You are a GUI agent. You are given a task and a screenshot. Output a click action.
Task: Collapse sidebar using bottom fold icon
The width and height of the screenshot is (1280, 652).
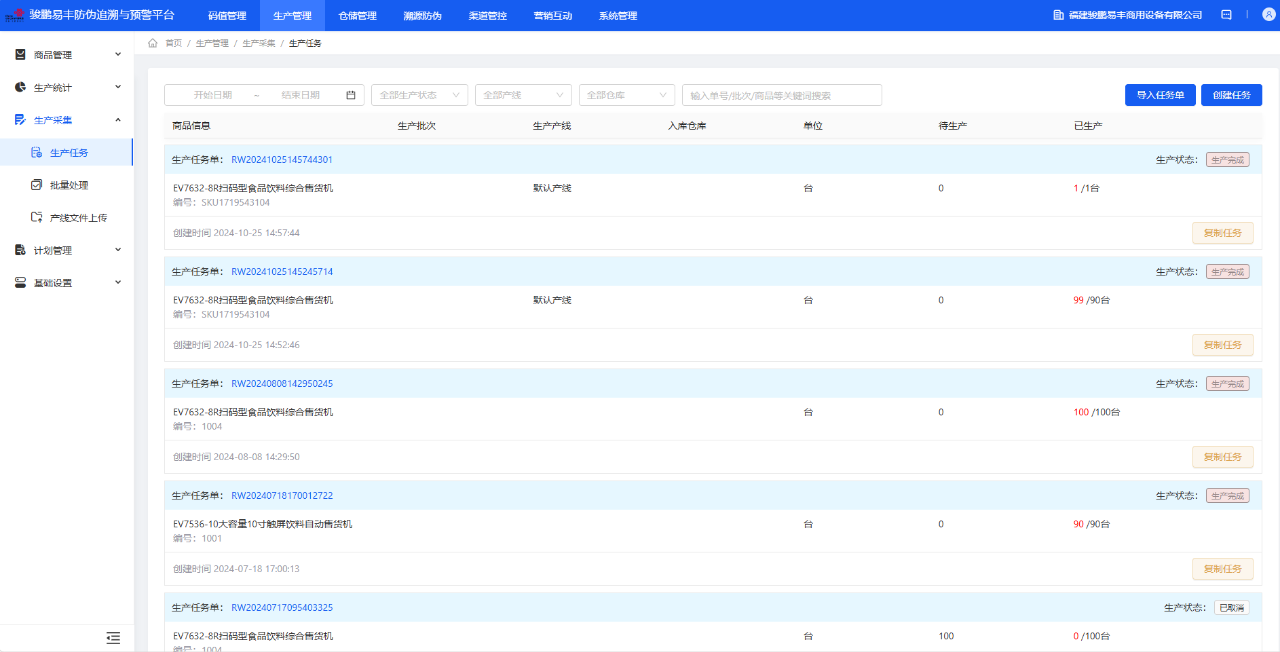coord(113,637)
